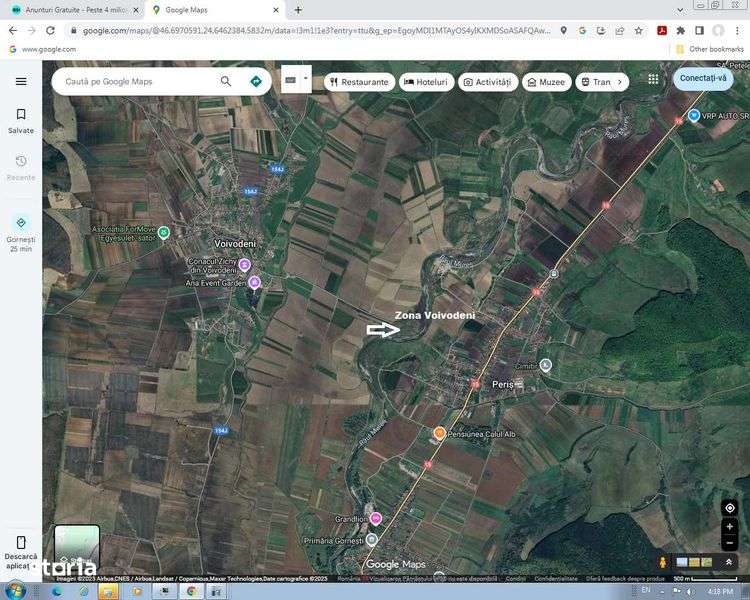This screenshot has height=600, width=750.
Task: Click the VRP AUTO SRL blue marker
Action: (x=694, y=115)
